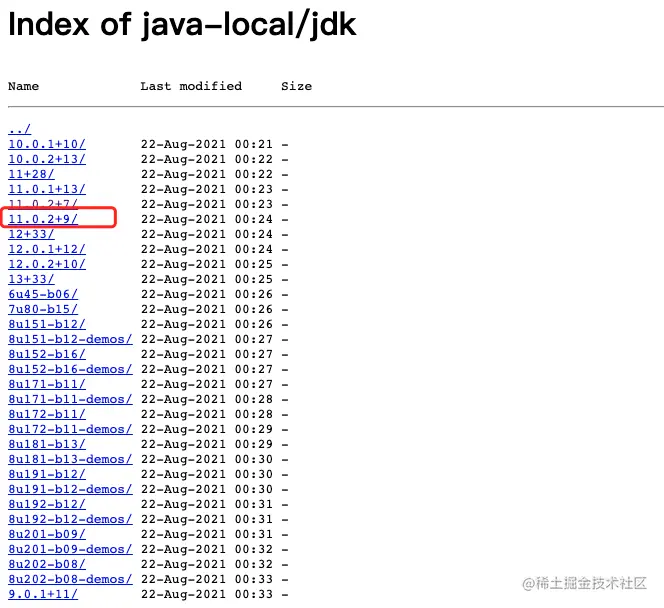
Task: Open the 8u171-b11-demos/ directory link
Action: 70,399
